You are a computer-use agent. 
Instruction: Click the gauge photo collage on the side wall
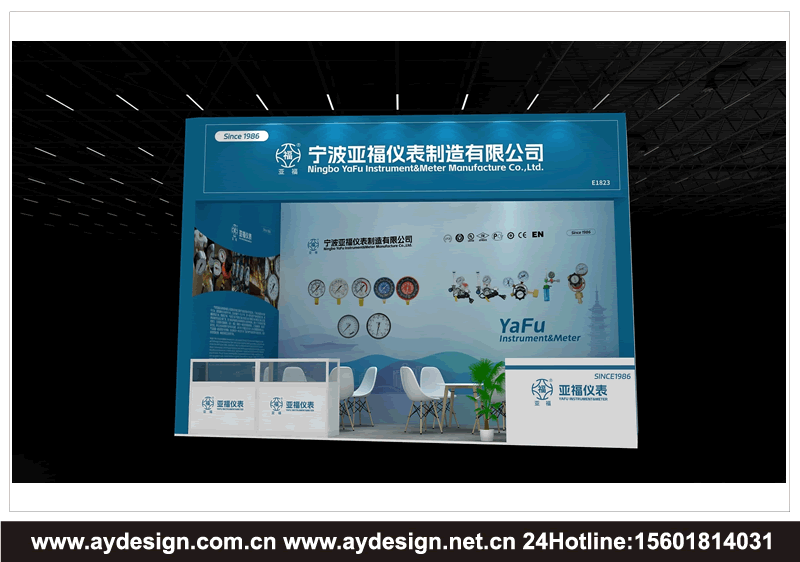[236, 269]
